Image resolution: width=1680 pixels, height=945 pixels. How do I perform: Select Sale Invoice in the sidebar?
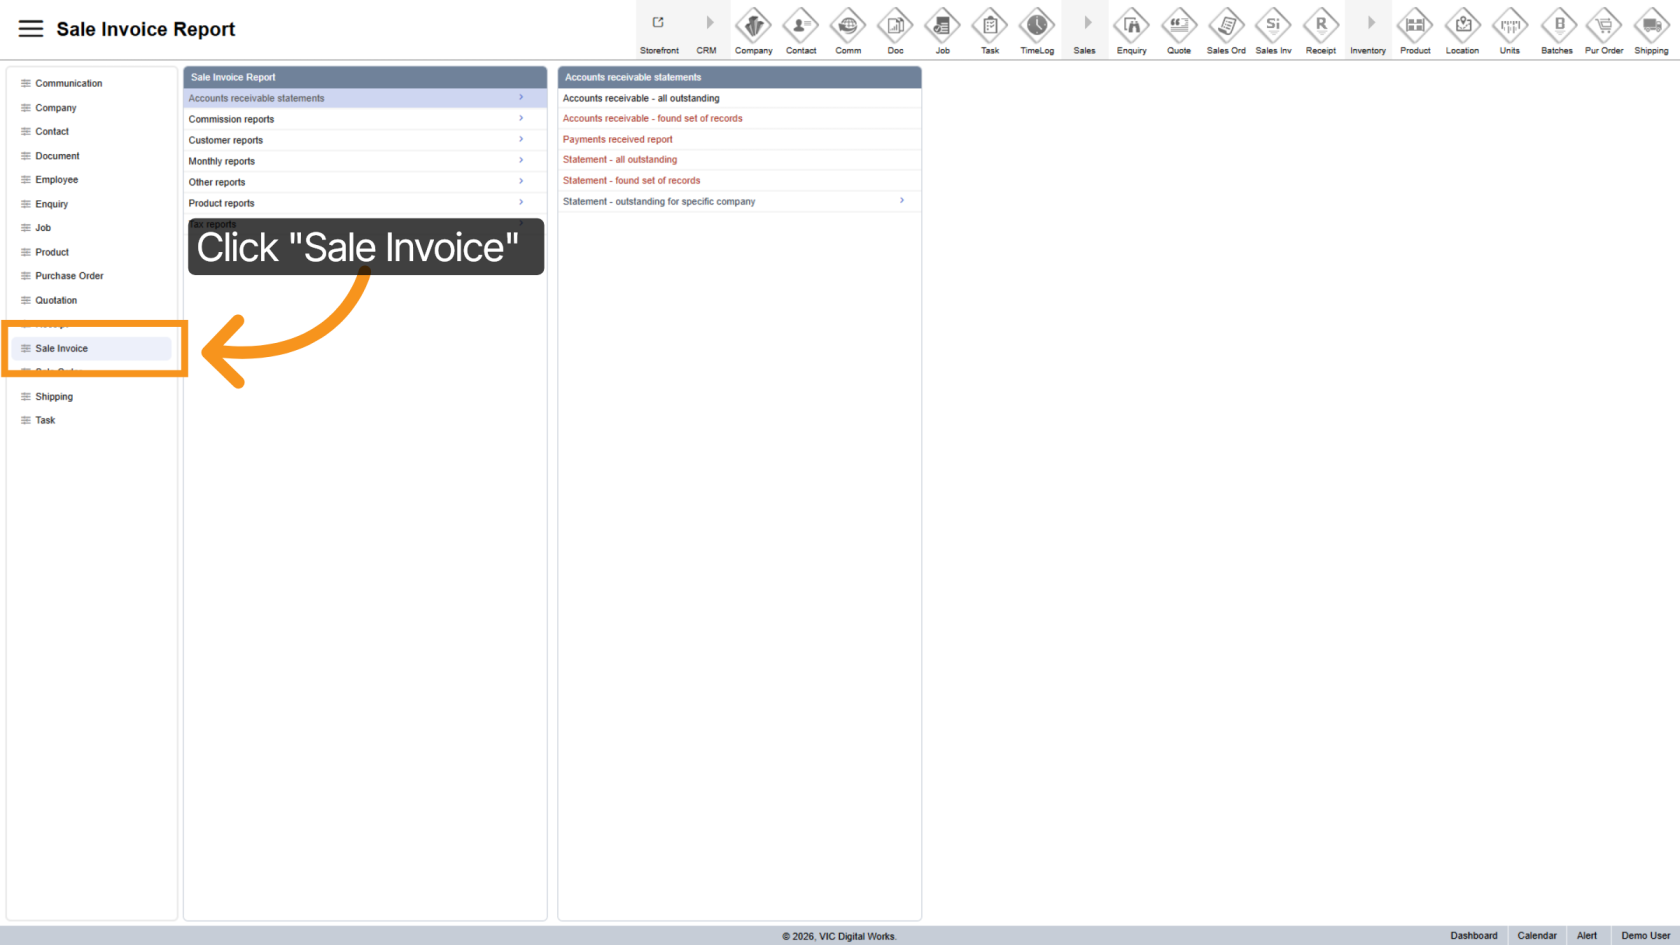62,349
